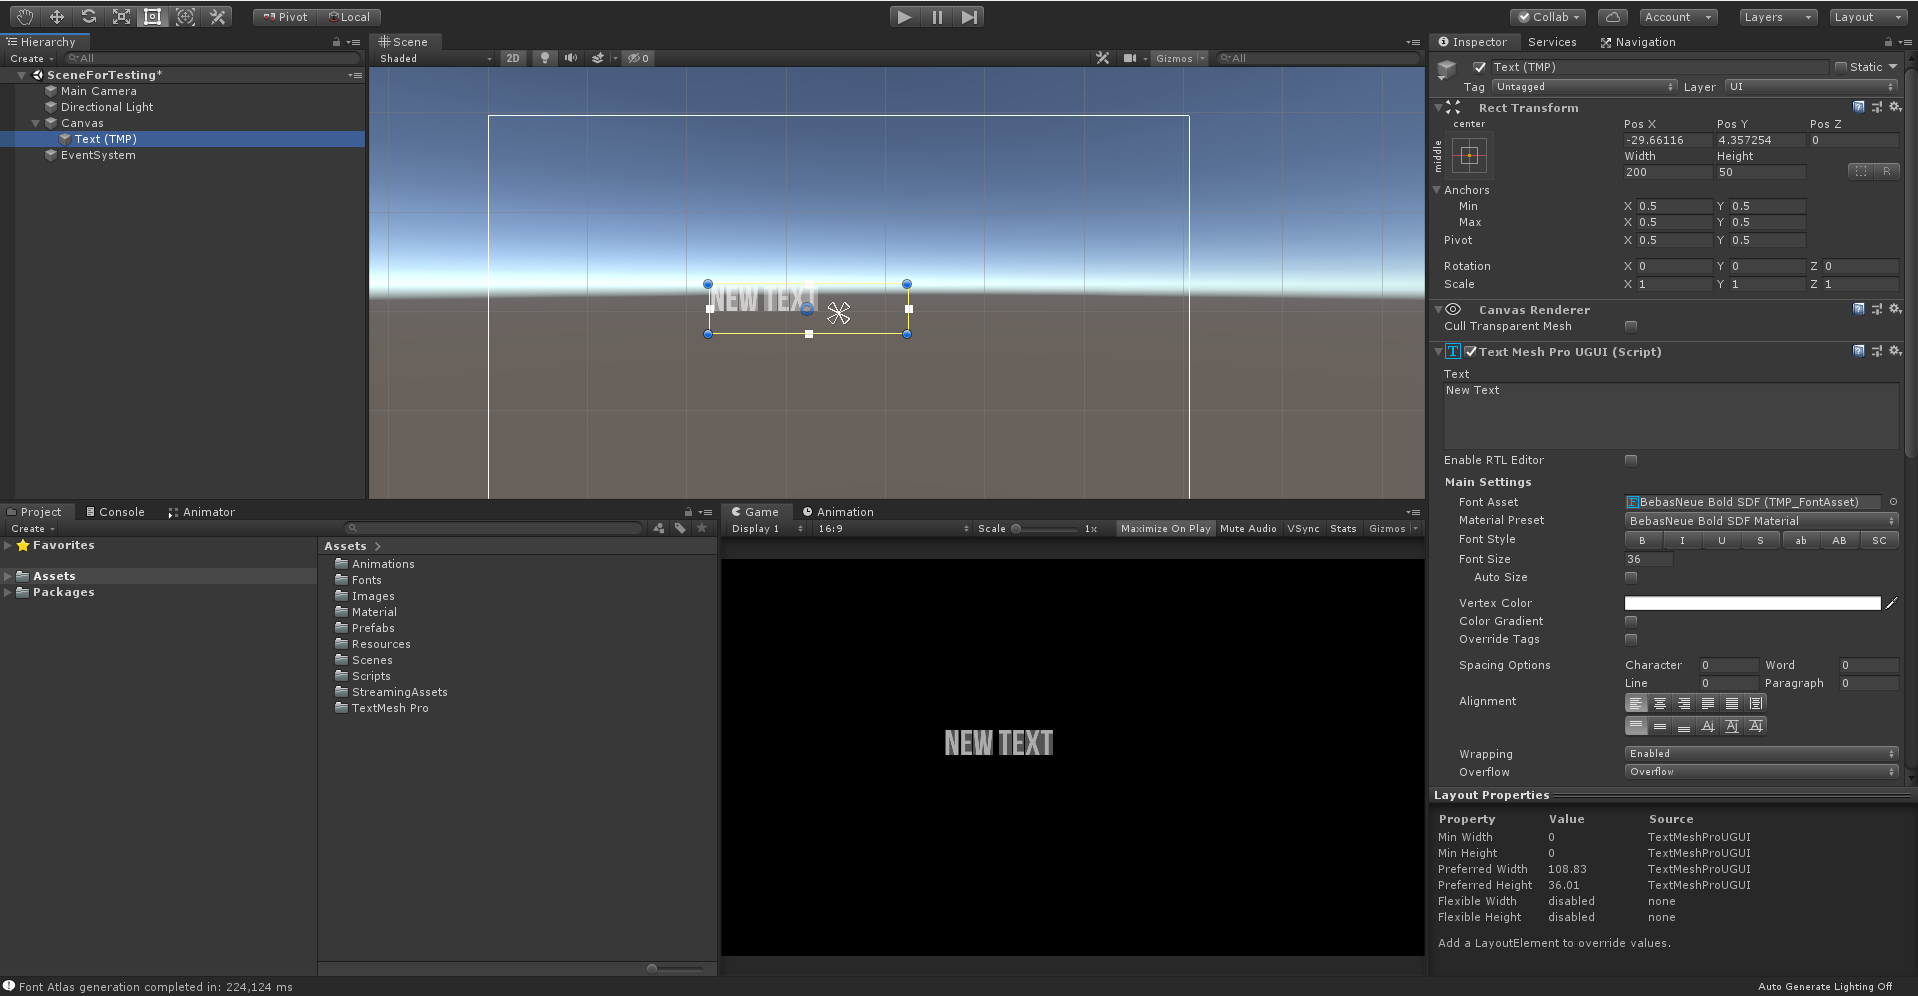Open the Layer dropdown showing UI
The height and width of the screenshot is (996, 1918).
pyautogui.click(x=1811, y=87)
